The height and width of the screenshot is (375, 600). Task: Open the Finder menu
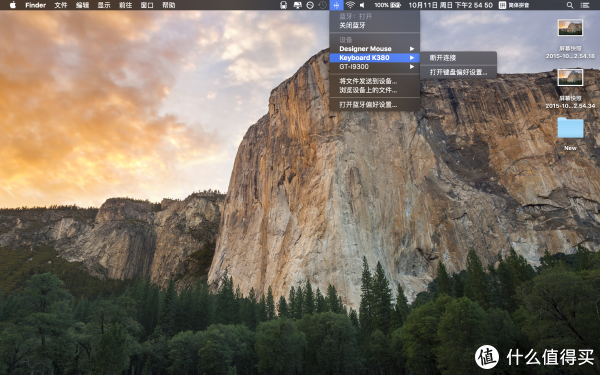coord(36,5)
